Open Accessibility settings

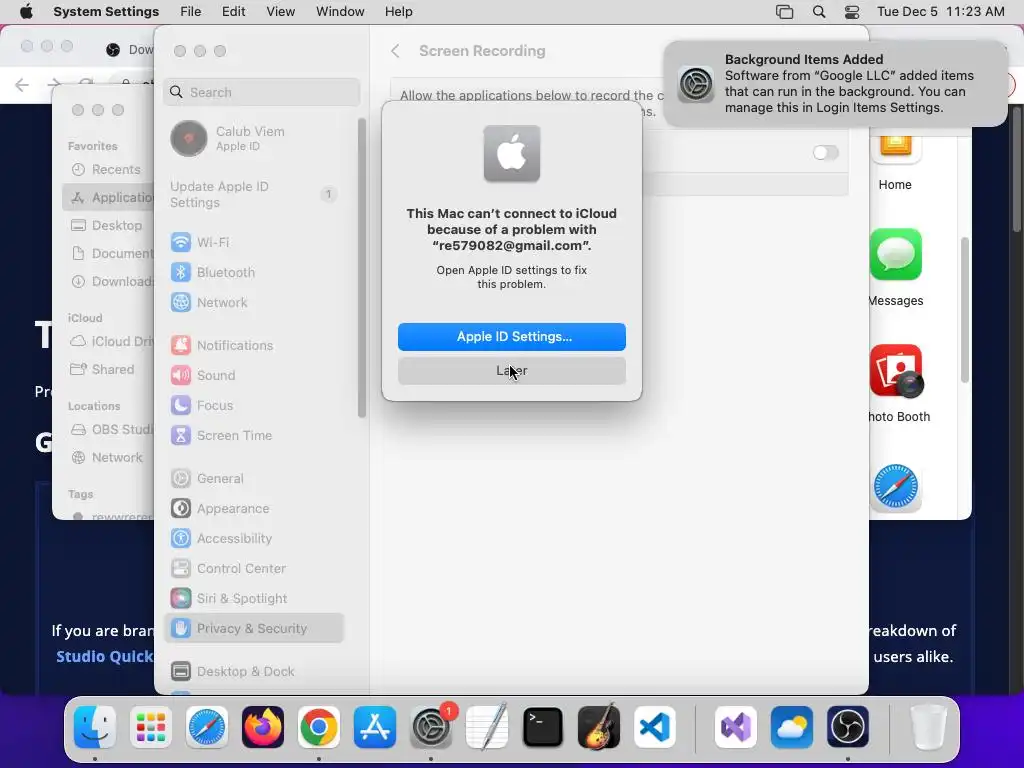255,539
